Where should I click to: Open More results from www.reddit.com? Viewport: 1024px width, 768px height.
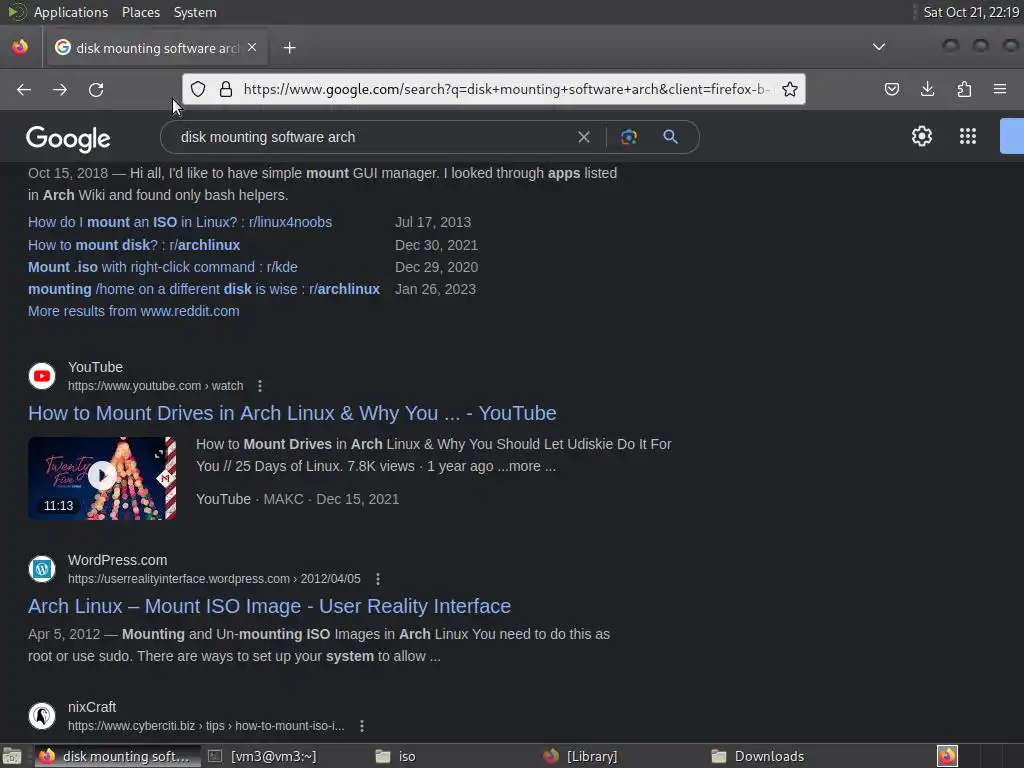click(133, 312)
